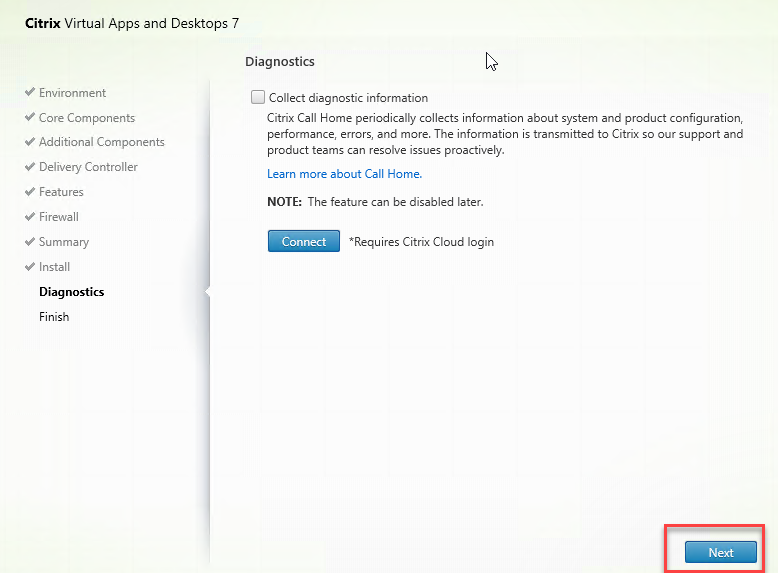
Task: Select the Delivery Controller step
Action: click(x=88, y=167)
